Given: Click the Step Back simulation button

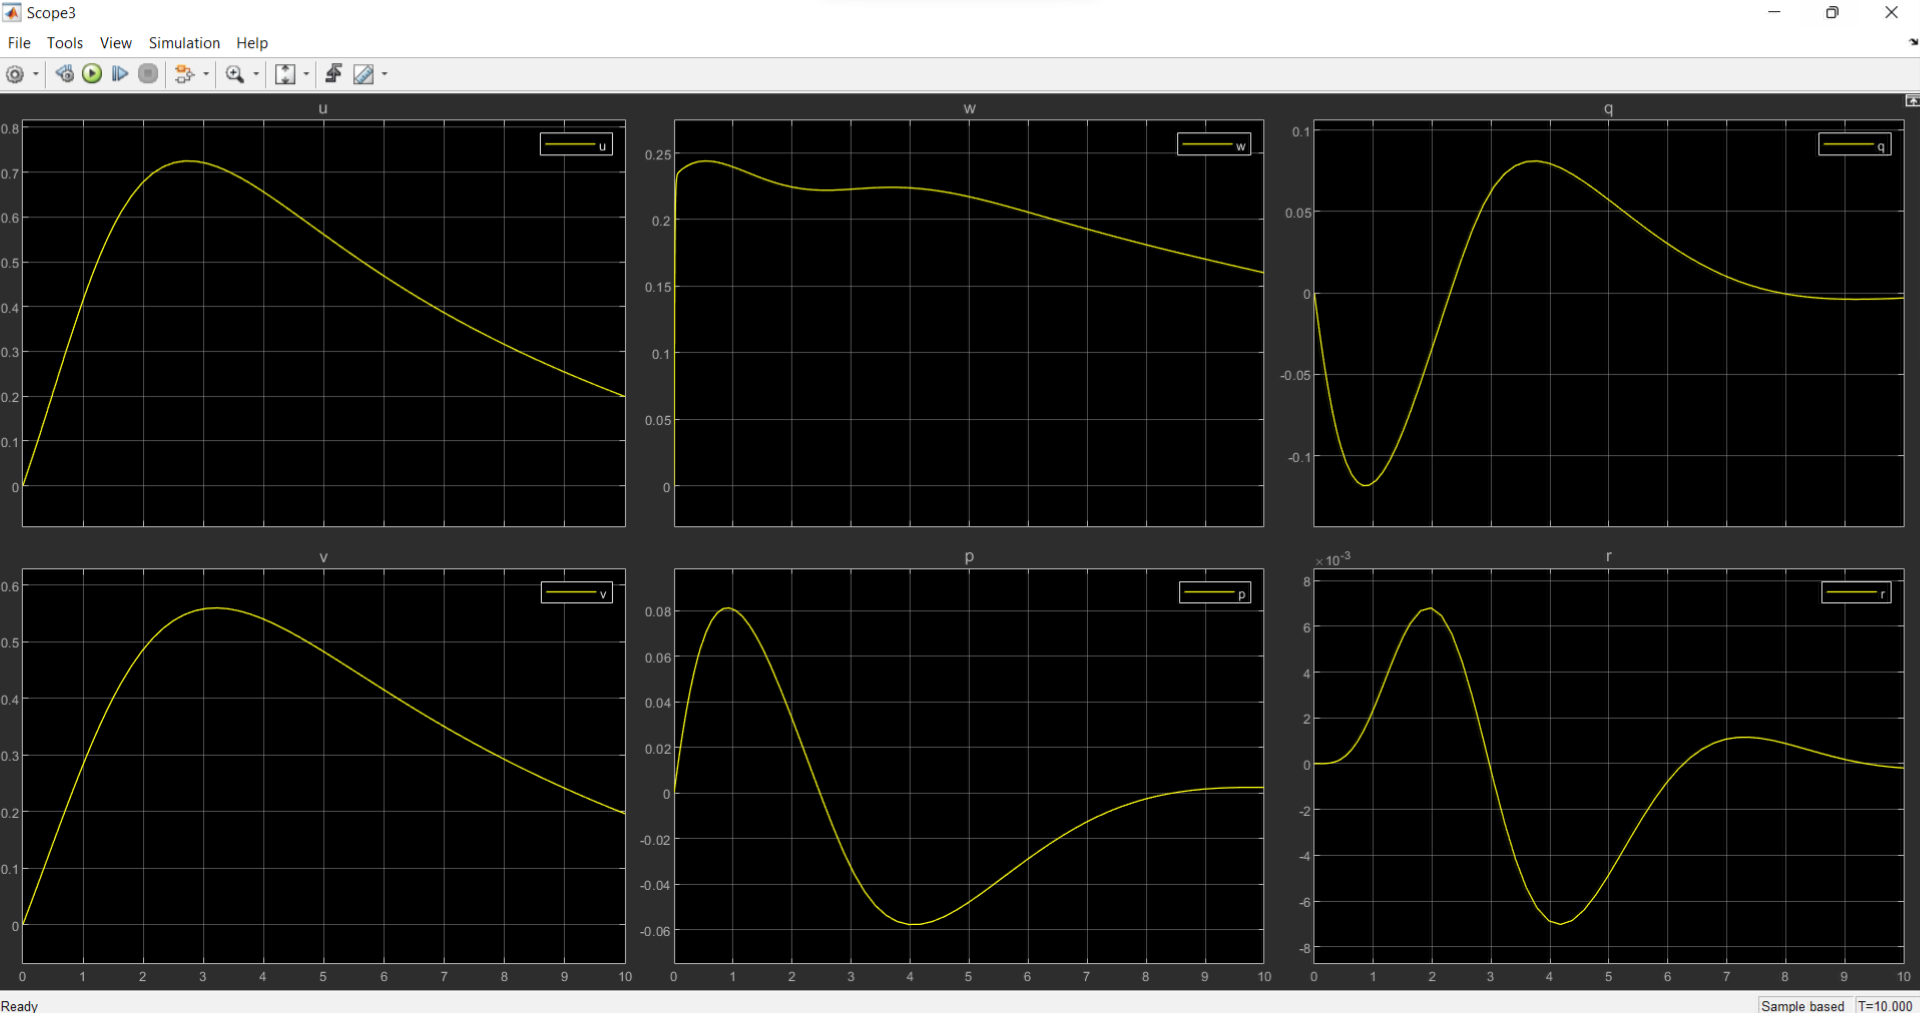Looking at the screenshot, I should coord(65,74).
